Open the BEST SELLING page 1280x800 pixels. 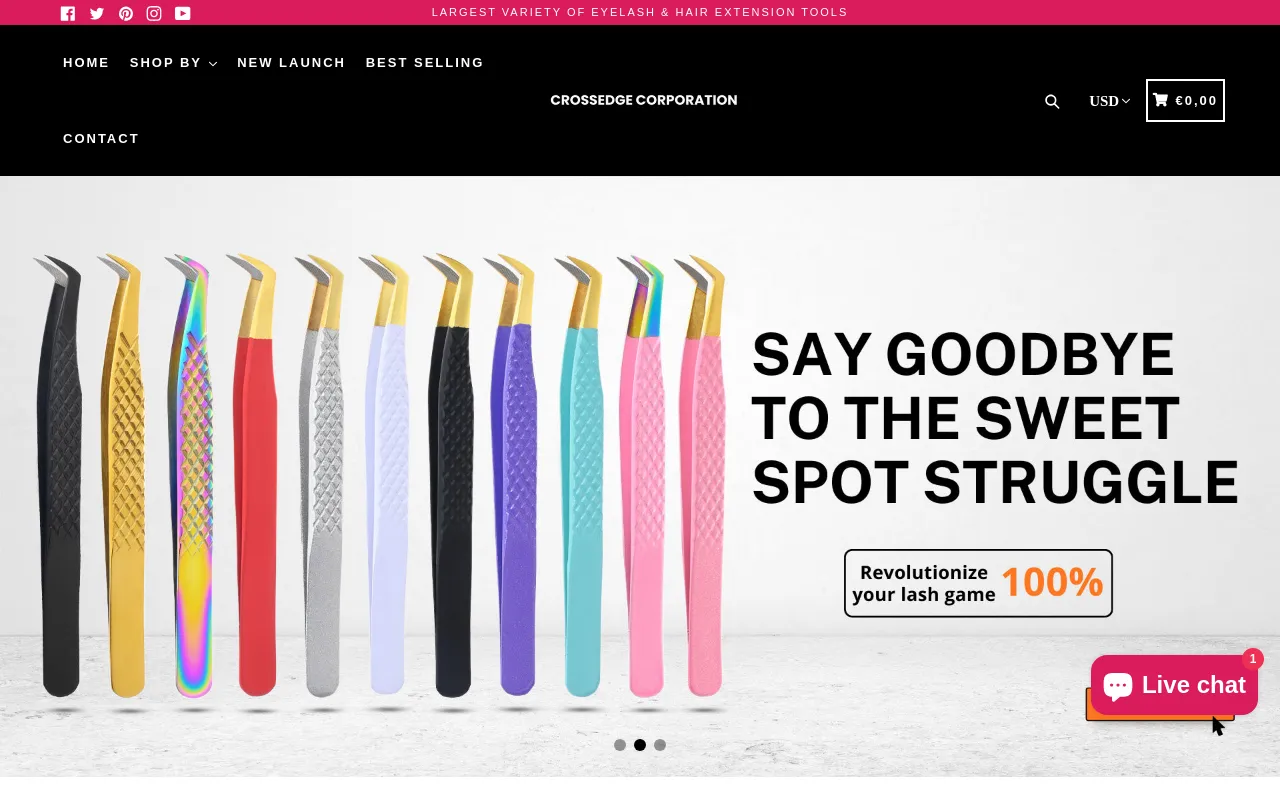425,63
